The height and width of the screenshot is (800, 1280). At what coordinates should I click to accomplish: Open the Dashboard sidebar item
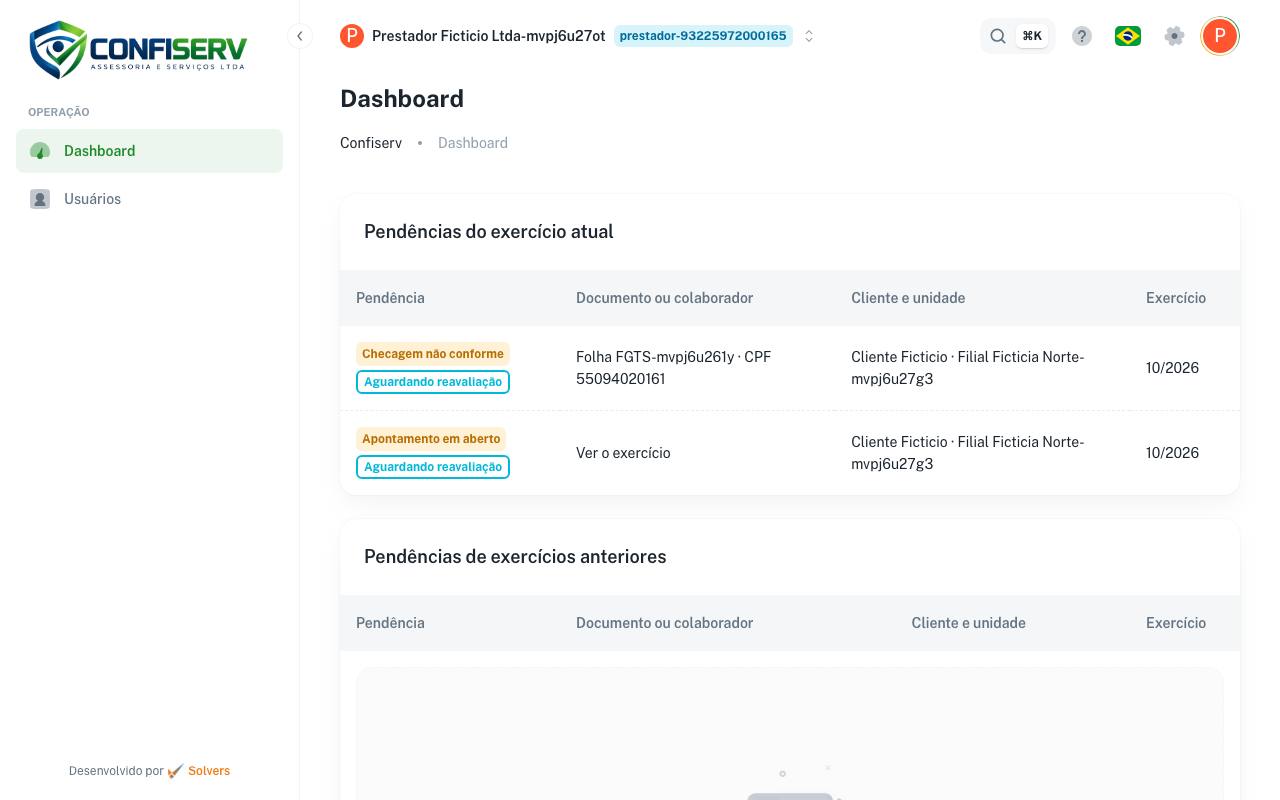(x=149, y=151)
